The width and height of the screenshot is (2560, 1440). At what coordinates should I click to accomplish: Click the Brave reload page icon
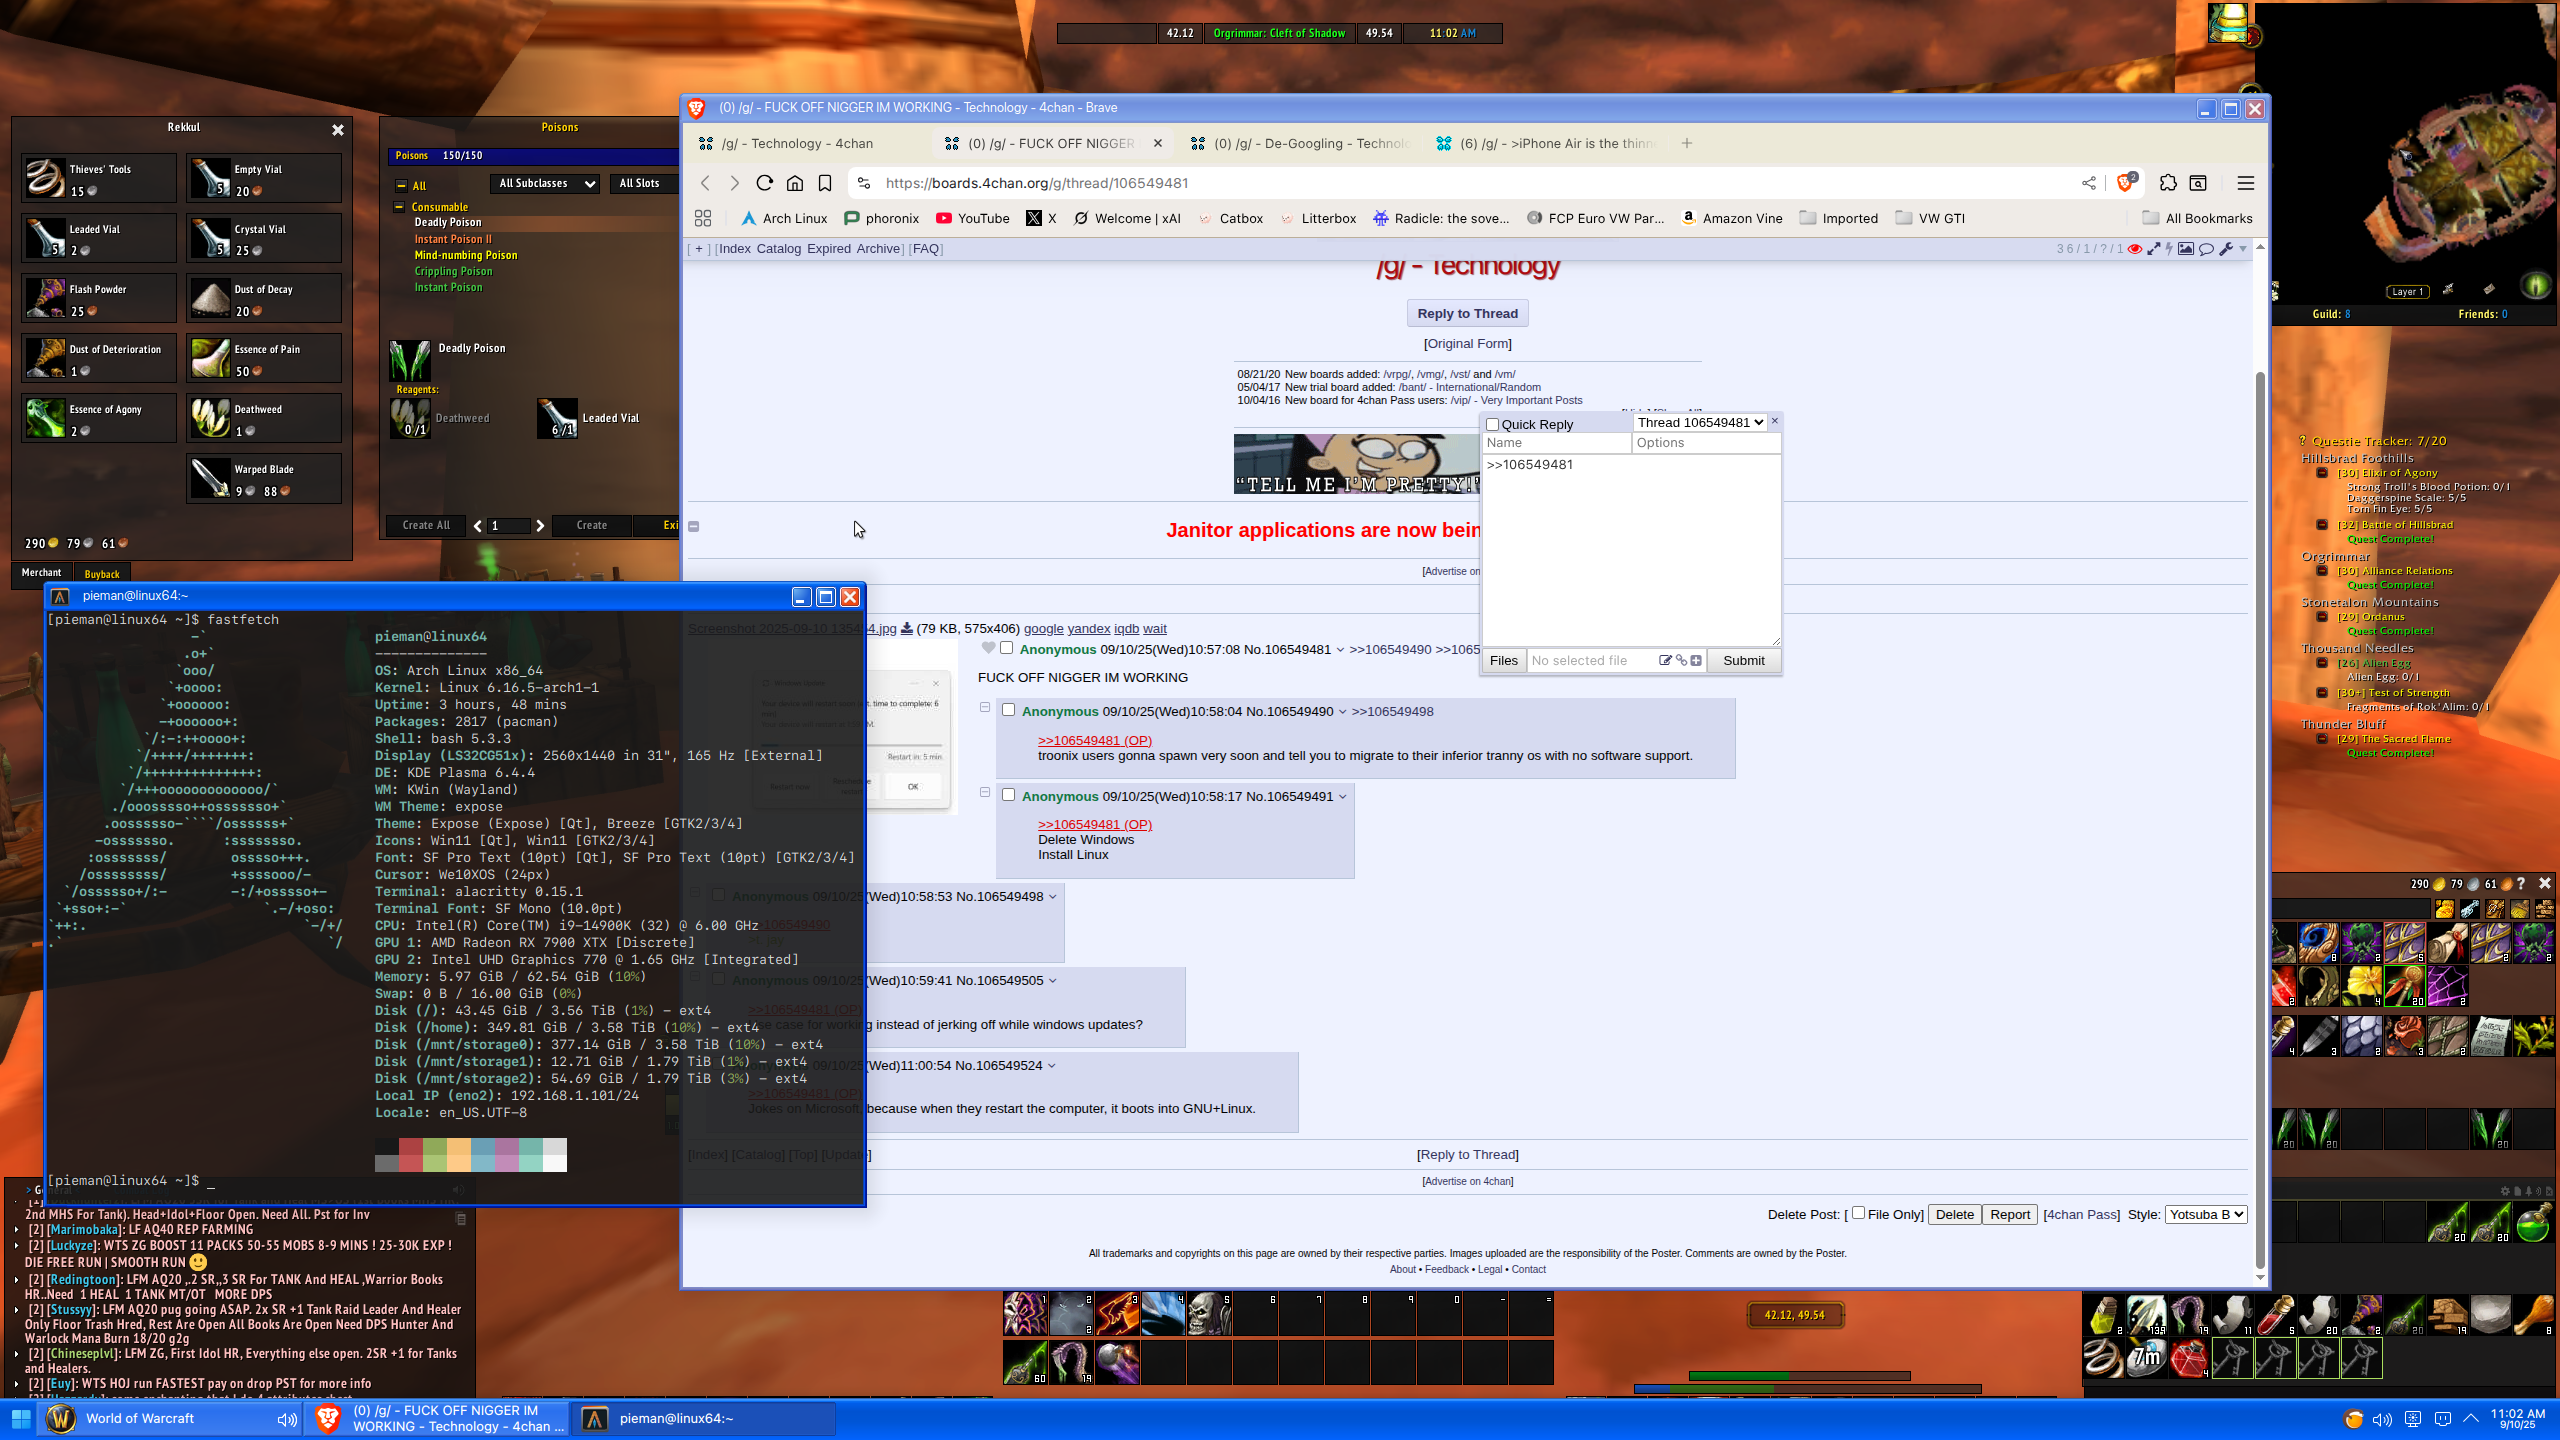(x=765, y=183)
